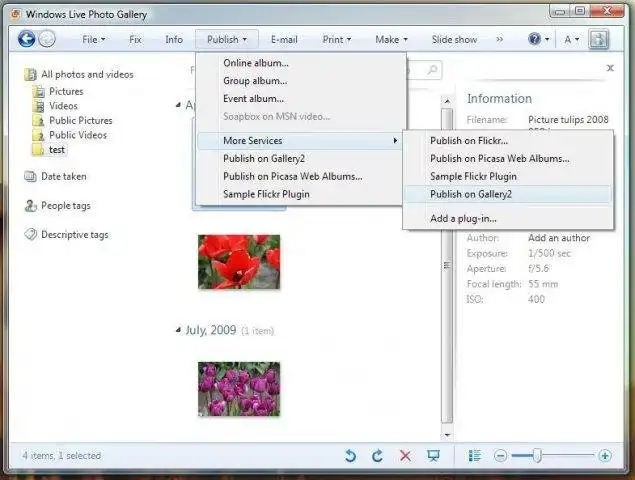Open the Public Videos folder

(78, 135)
